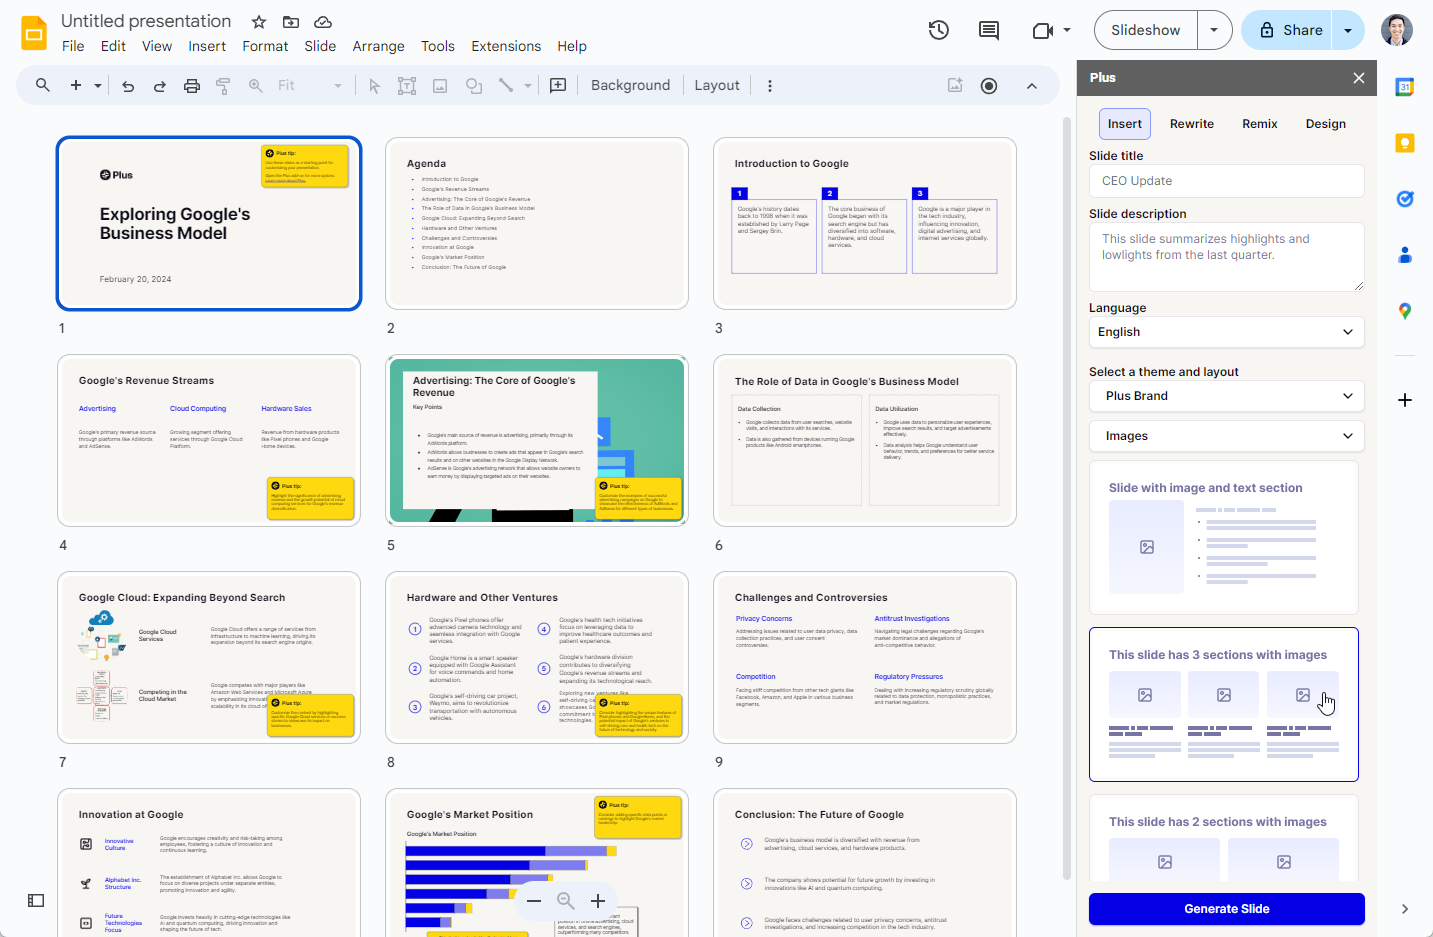1433x937 pixels.
Task: Check the cloud document status icon
Action: [323, 22]
